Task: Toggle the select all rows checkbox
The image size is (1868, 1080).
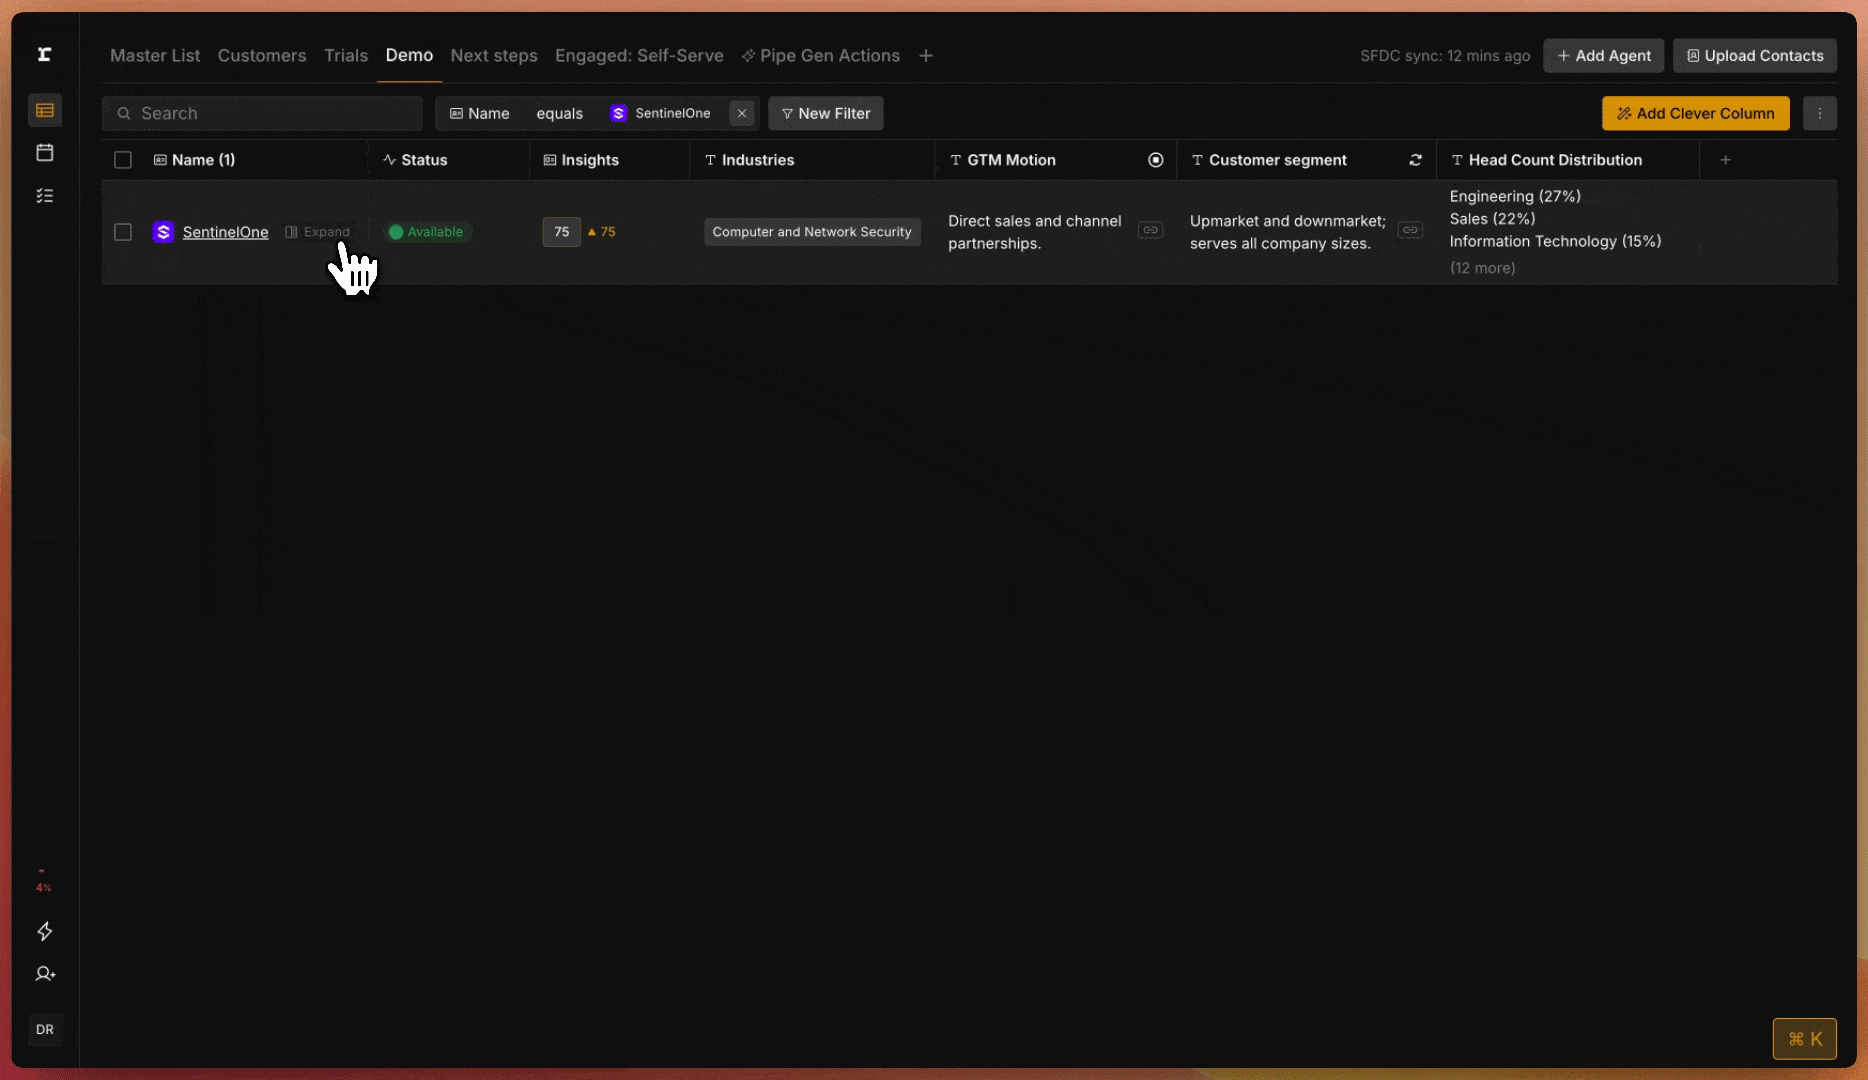Action: click(123, 160)
